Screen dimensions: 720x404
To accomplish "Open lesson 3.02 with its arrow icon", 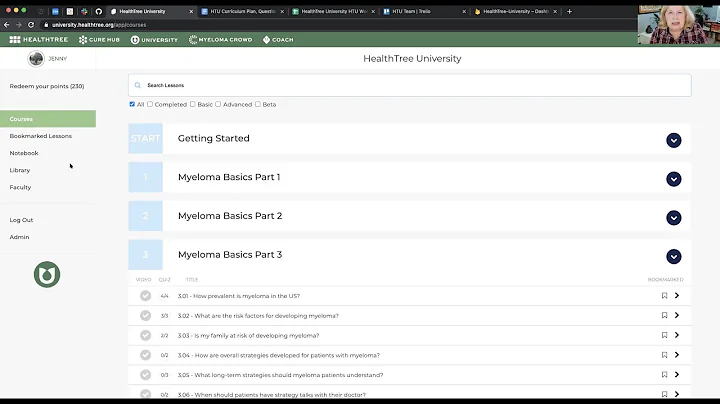I will point(677,316).
